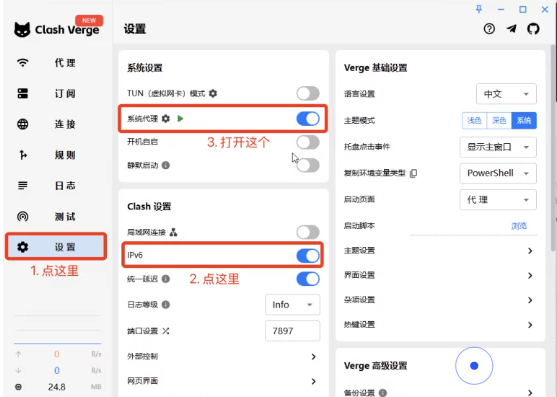The image size is (557, 397).
Task: Click the shuffle icon beside 端口设置
Action: coord(166,331)
